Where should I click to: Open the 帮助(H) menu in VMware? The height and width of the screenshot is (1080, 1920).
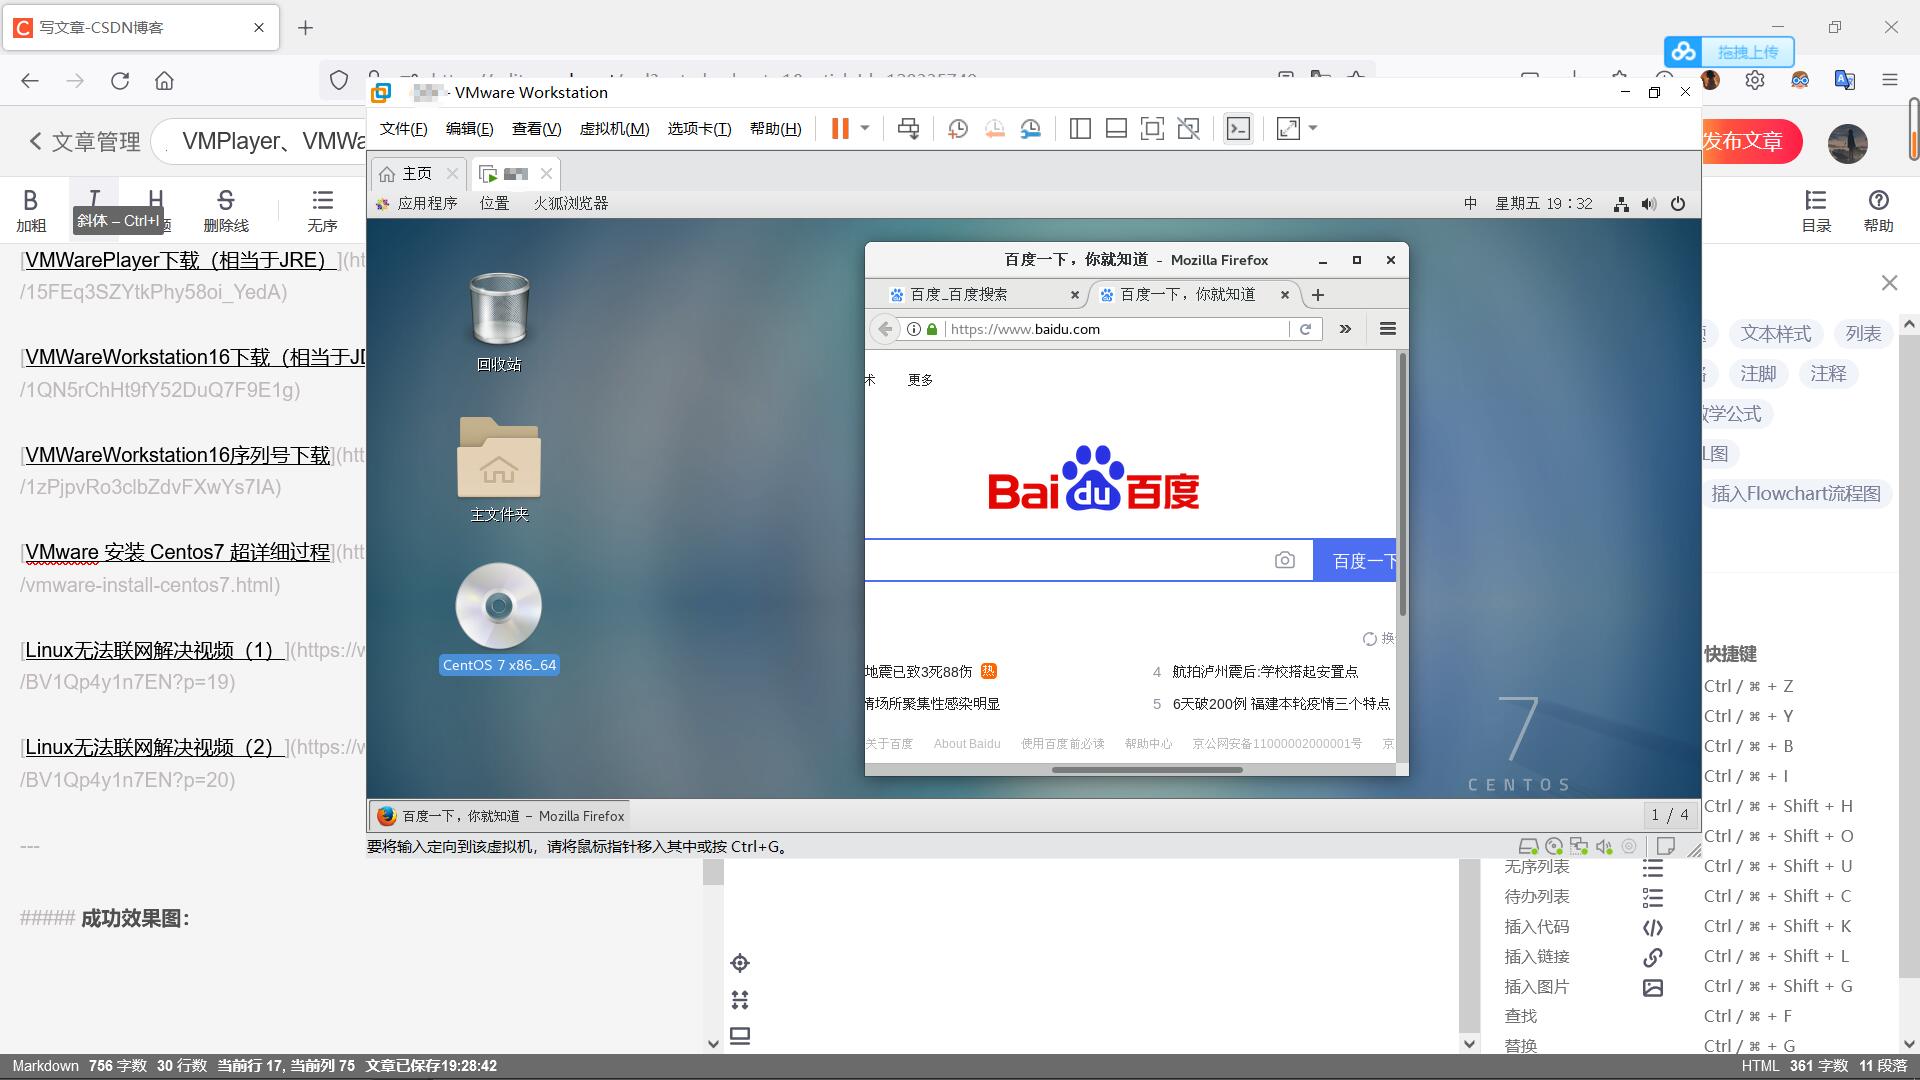point(775,129)
